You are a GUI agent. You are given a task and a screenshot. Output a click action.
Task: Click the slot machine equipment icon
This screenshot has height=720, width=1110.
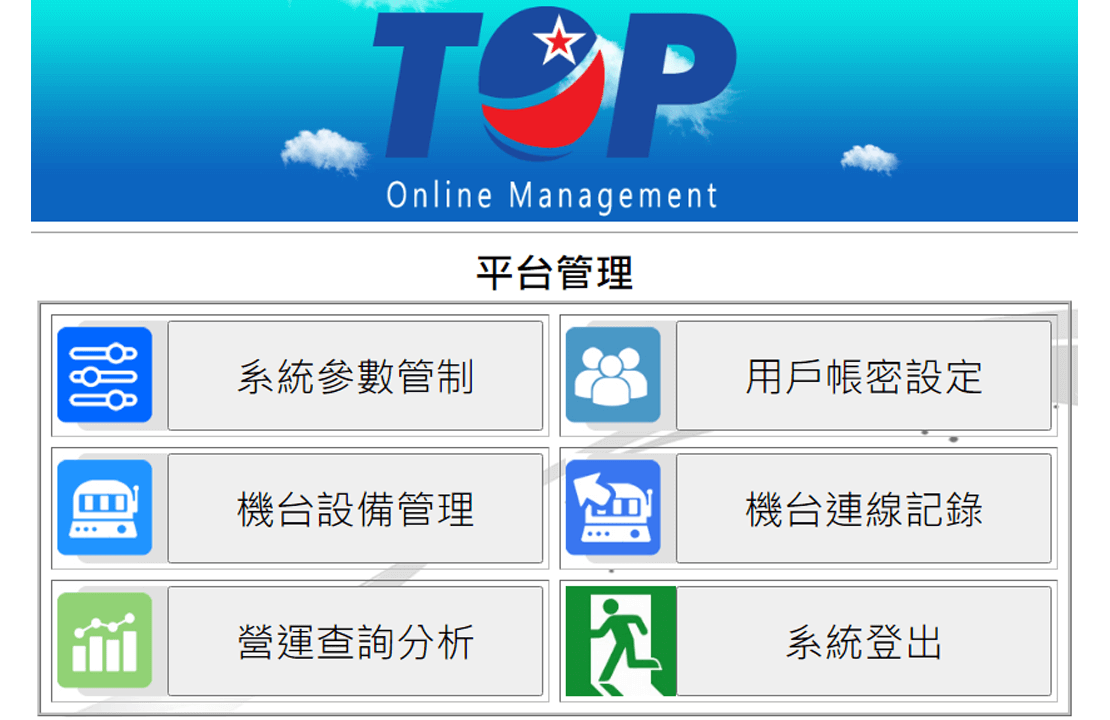point(105,508)
